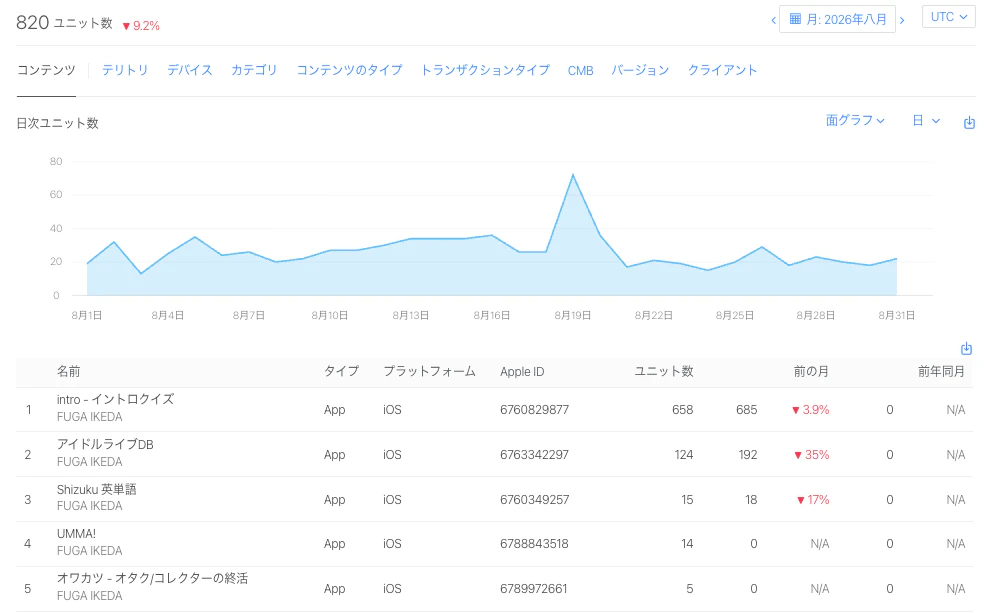The image size is (984, 613).
Task: Click Apple ID 6763342297
Action: (535, 455)
